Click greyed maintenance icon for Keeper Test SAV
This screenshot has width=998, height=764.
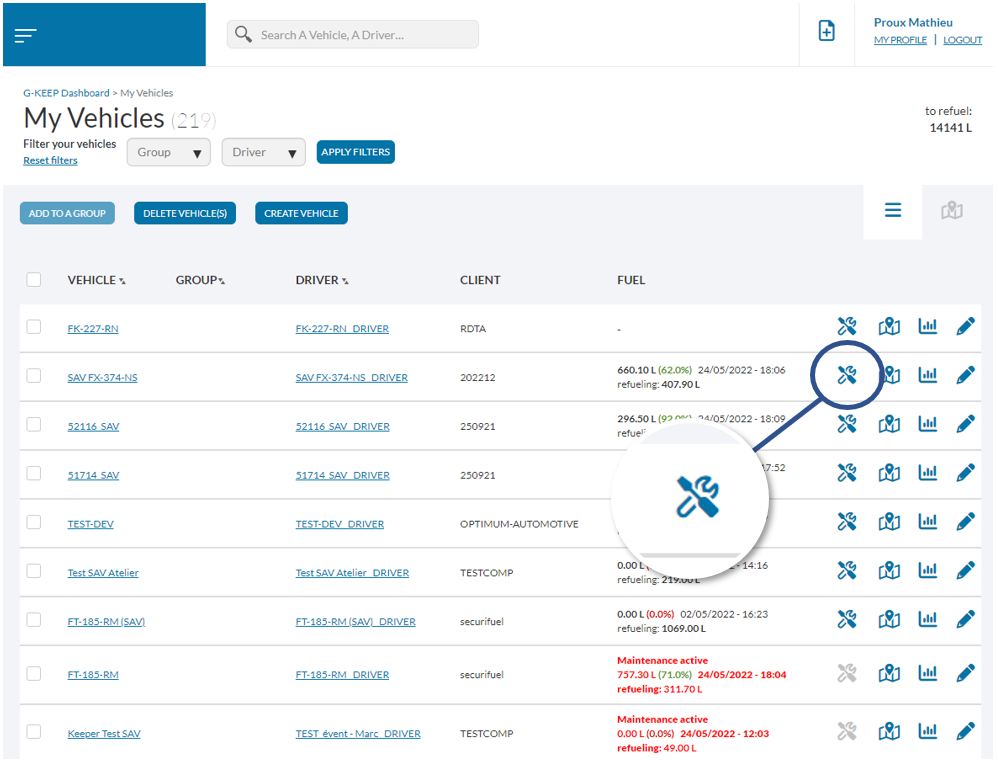[847, 732]
